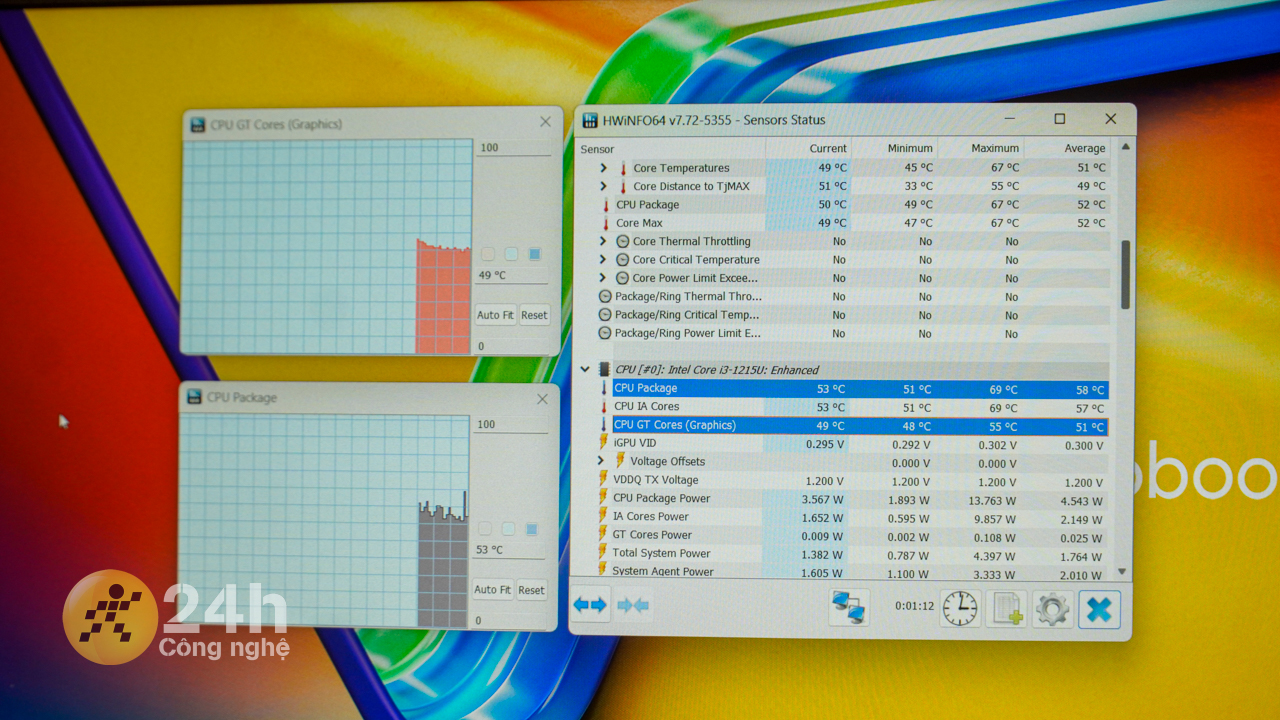The height and width of the screenshot is (720, 1280).
Task: Select the 13.763 W maximum value of CPU Package Power
Action: pos(993,500)
